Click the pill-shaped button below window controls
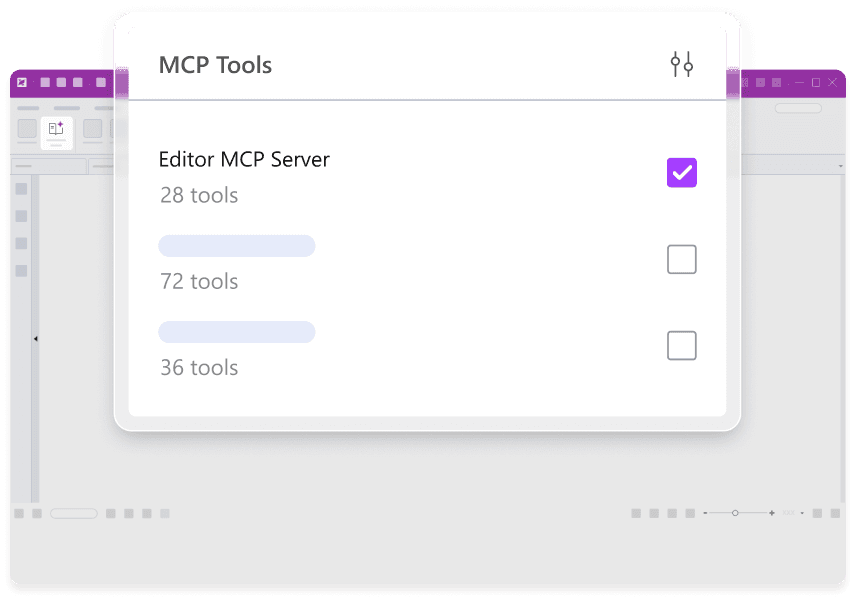 coord(798,108)
